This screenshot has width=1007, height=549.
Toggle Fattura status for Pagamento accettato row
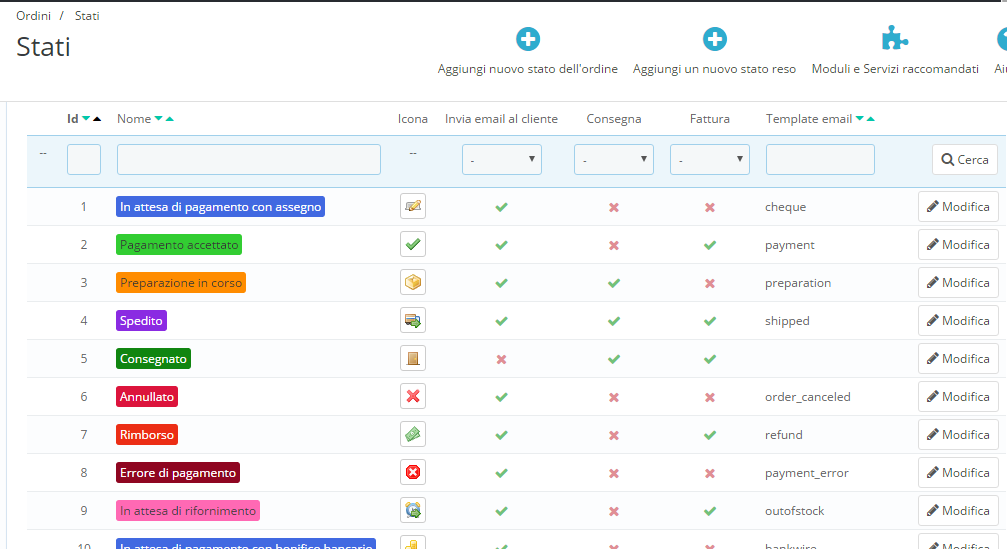point(710,245)
